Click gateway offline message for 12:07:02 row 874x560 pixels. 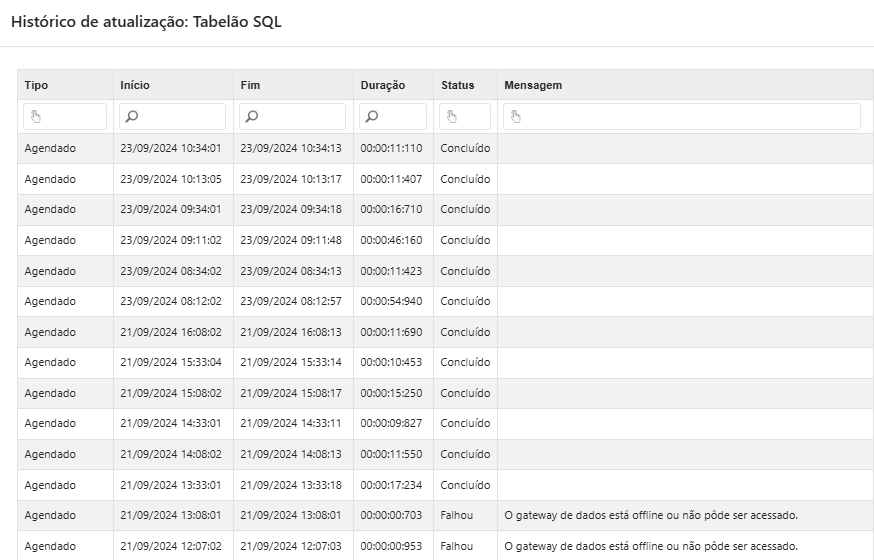tap(651, 547)
